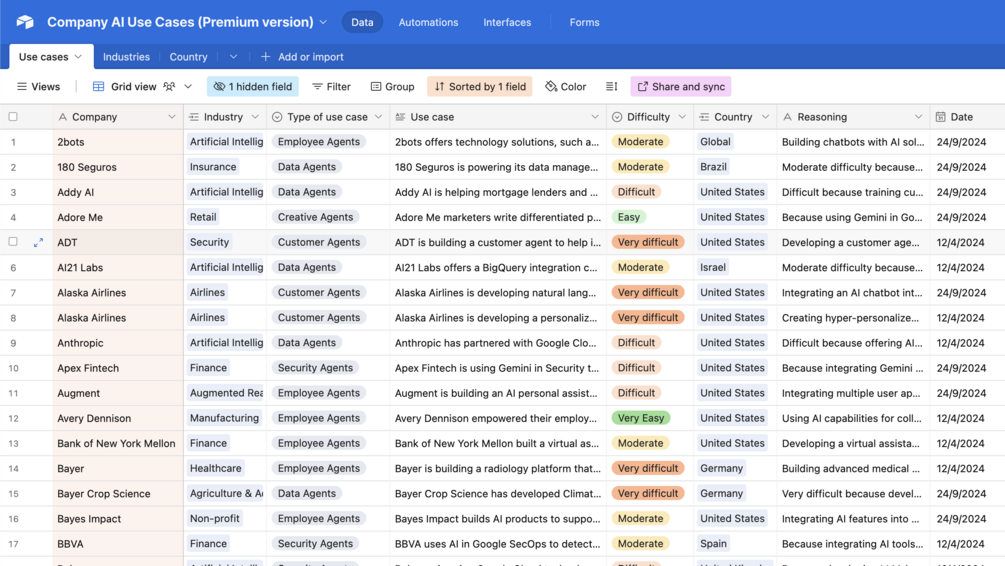Select the Bank of New York Mellon cell

coord(118,443)
